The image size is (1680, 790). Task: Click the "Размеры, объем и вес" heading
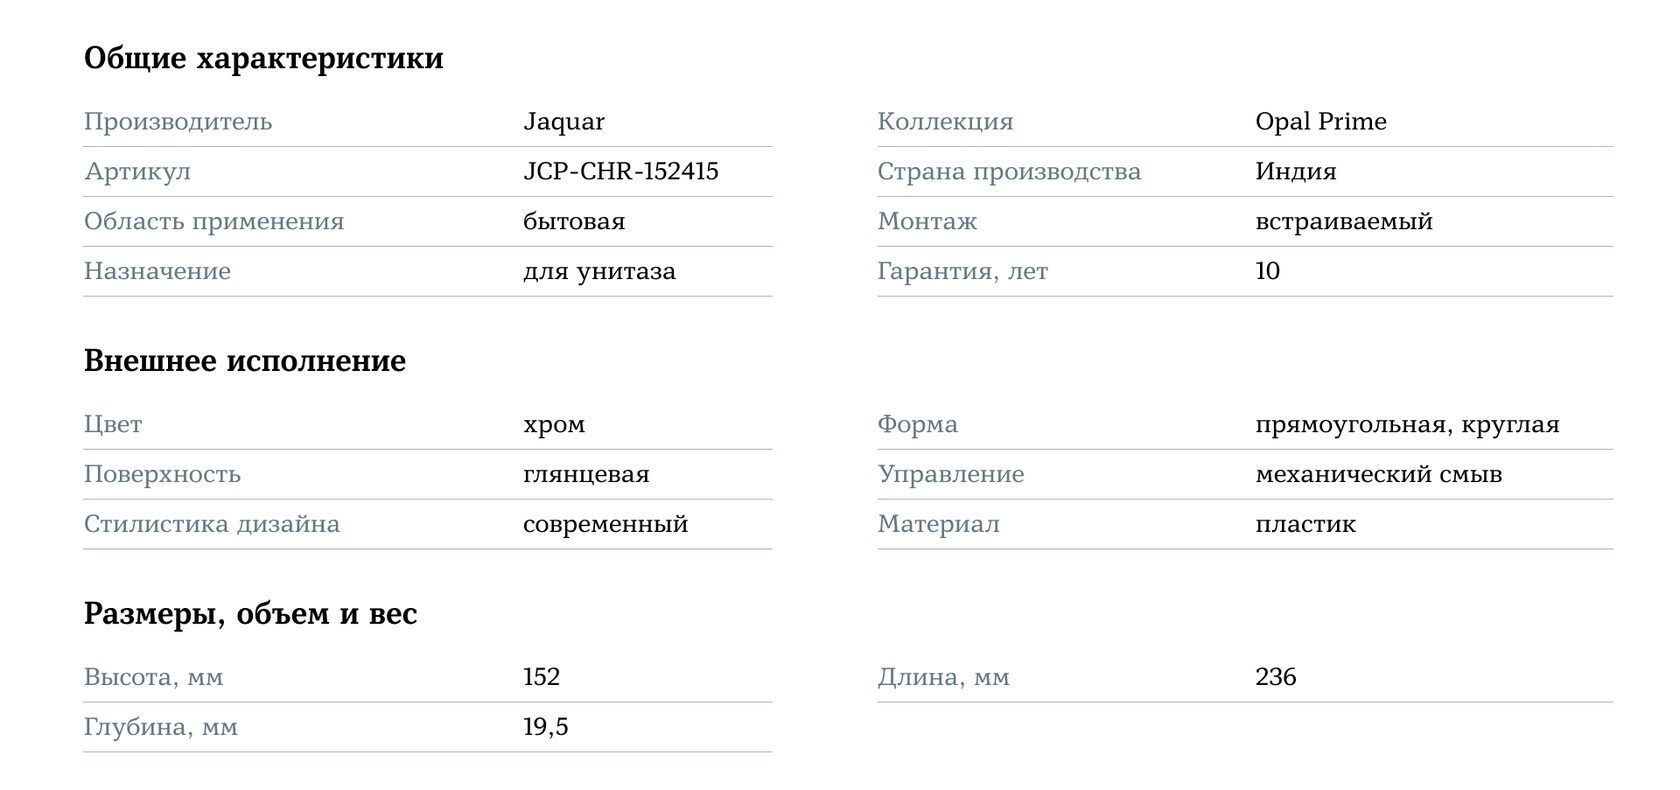click(250, 614)
